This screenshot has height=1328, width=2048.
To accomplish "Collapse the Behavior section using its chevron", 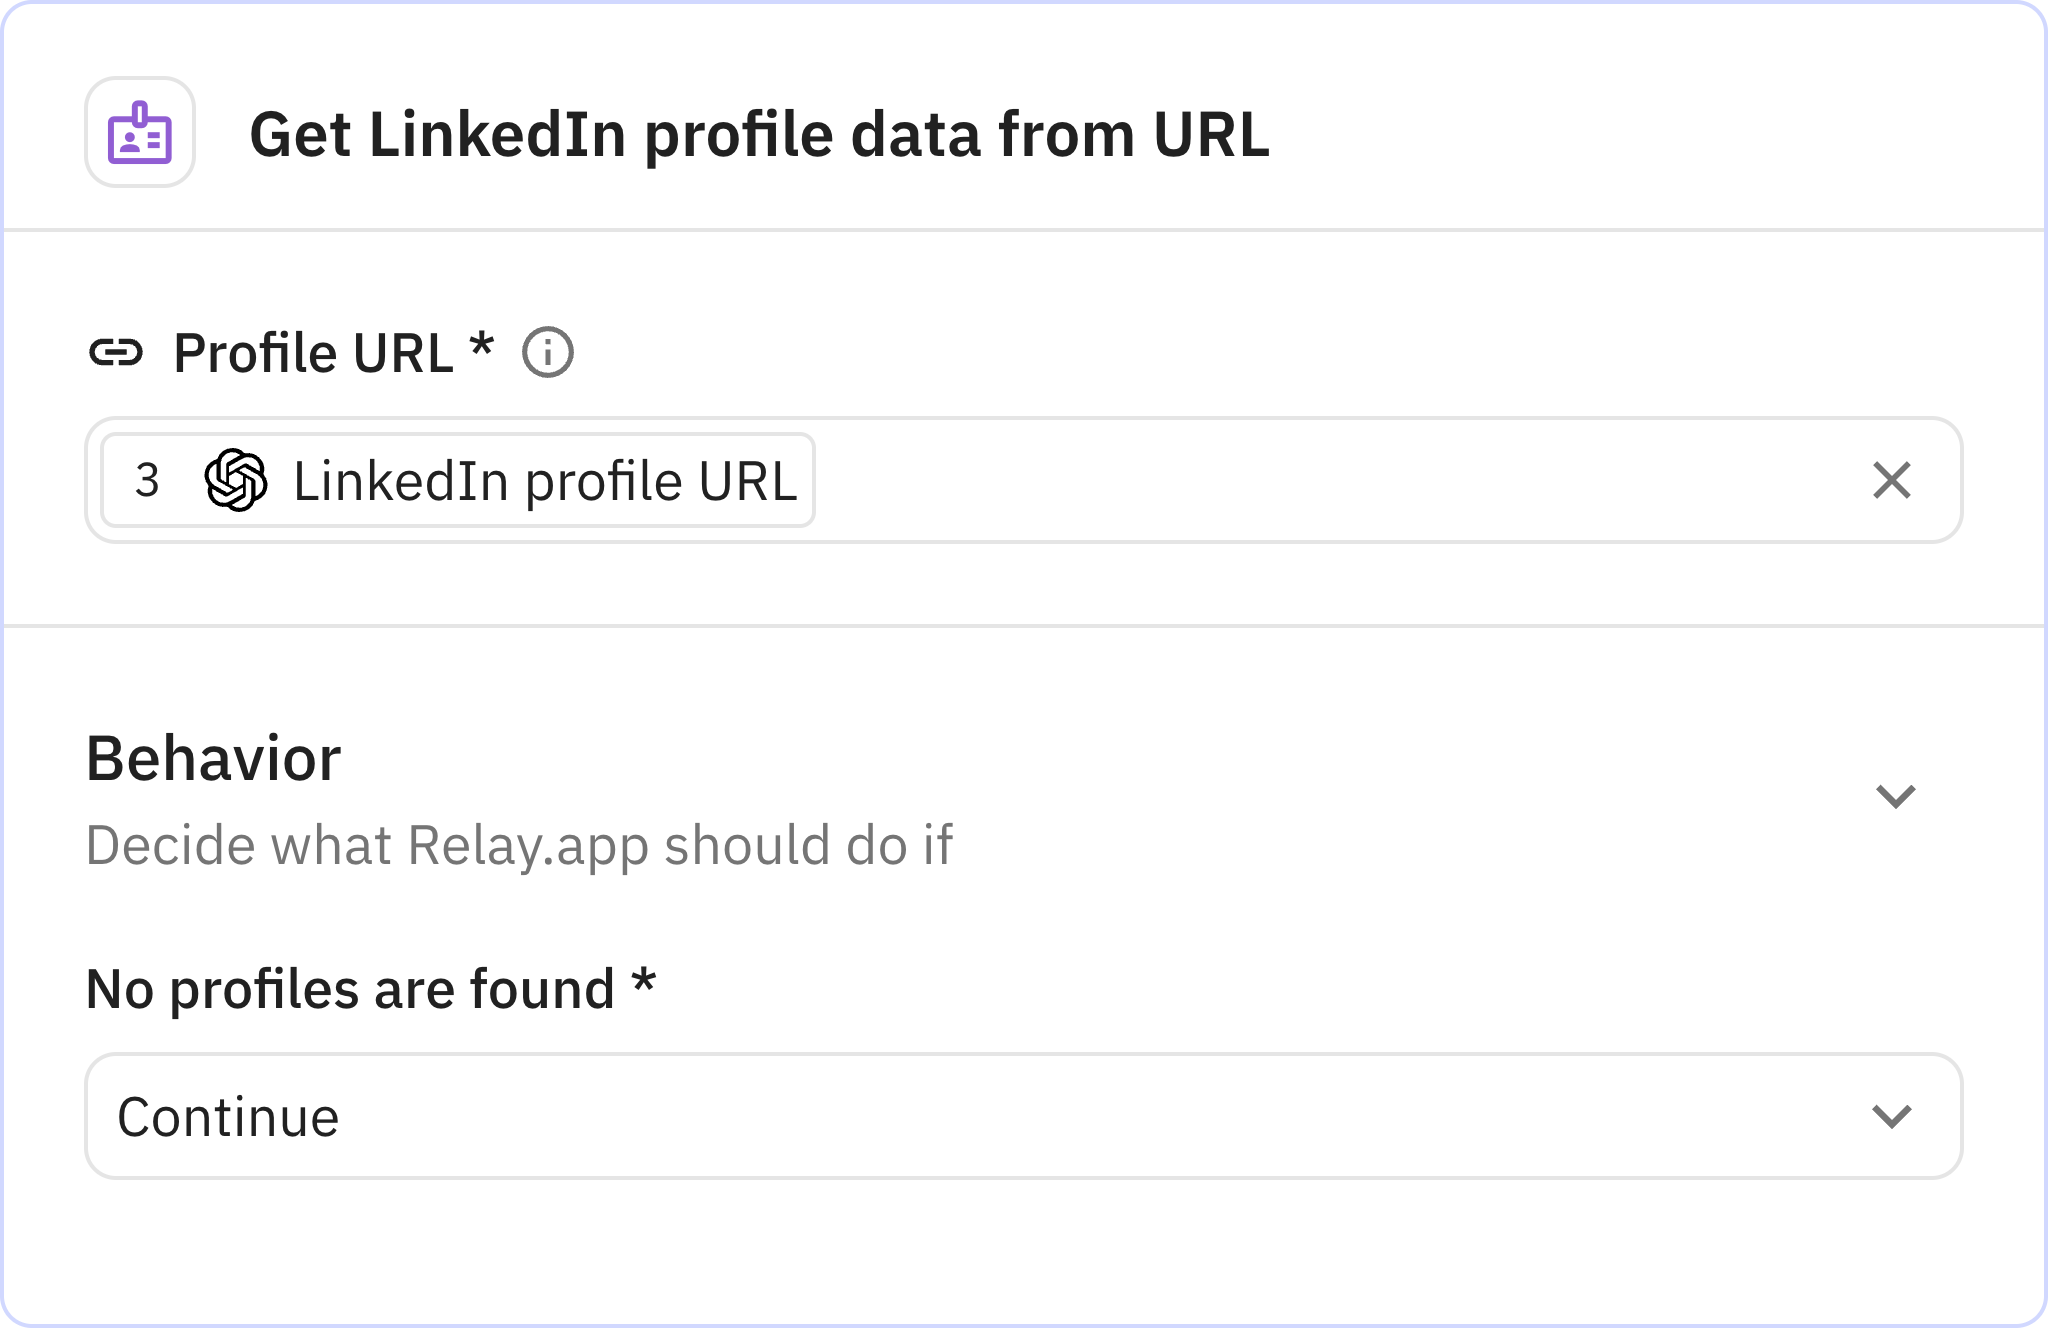I will click(x=1895, y=797).
